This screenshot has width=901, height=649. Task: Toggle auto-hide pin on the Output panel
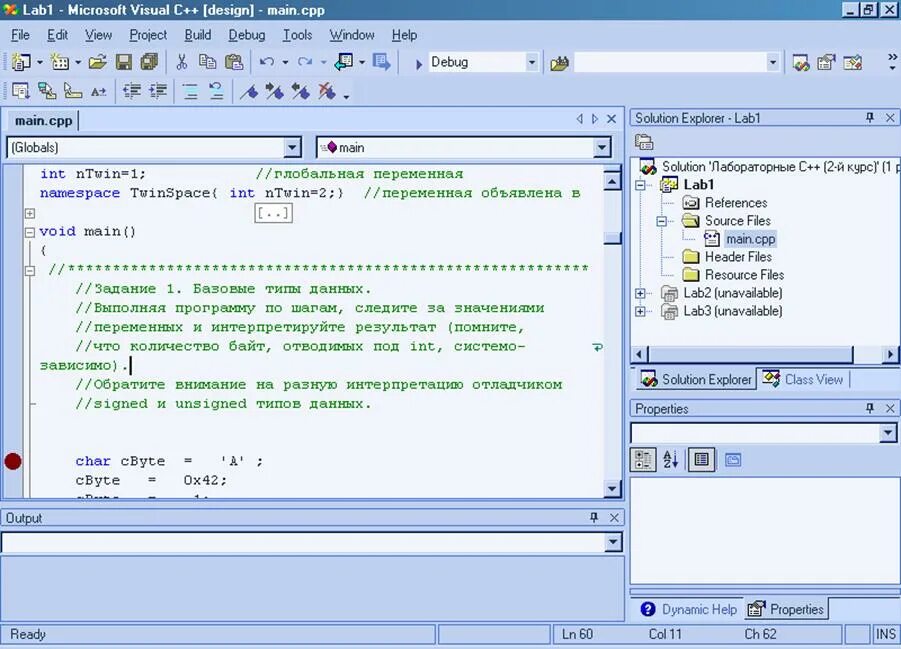tap(594, 517)
